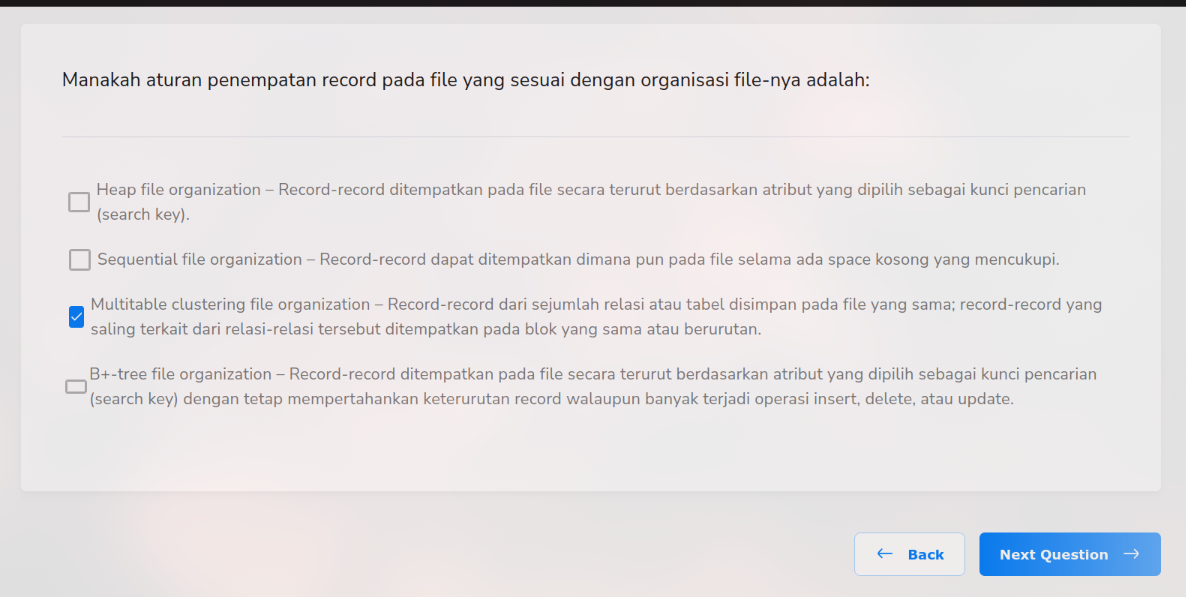The height and width of the screenshot is (597, 1186).
Task: Proceed with the Next Question button
Action: 1069,554
